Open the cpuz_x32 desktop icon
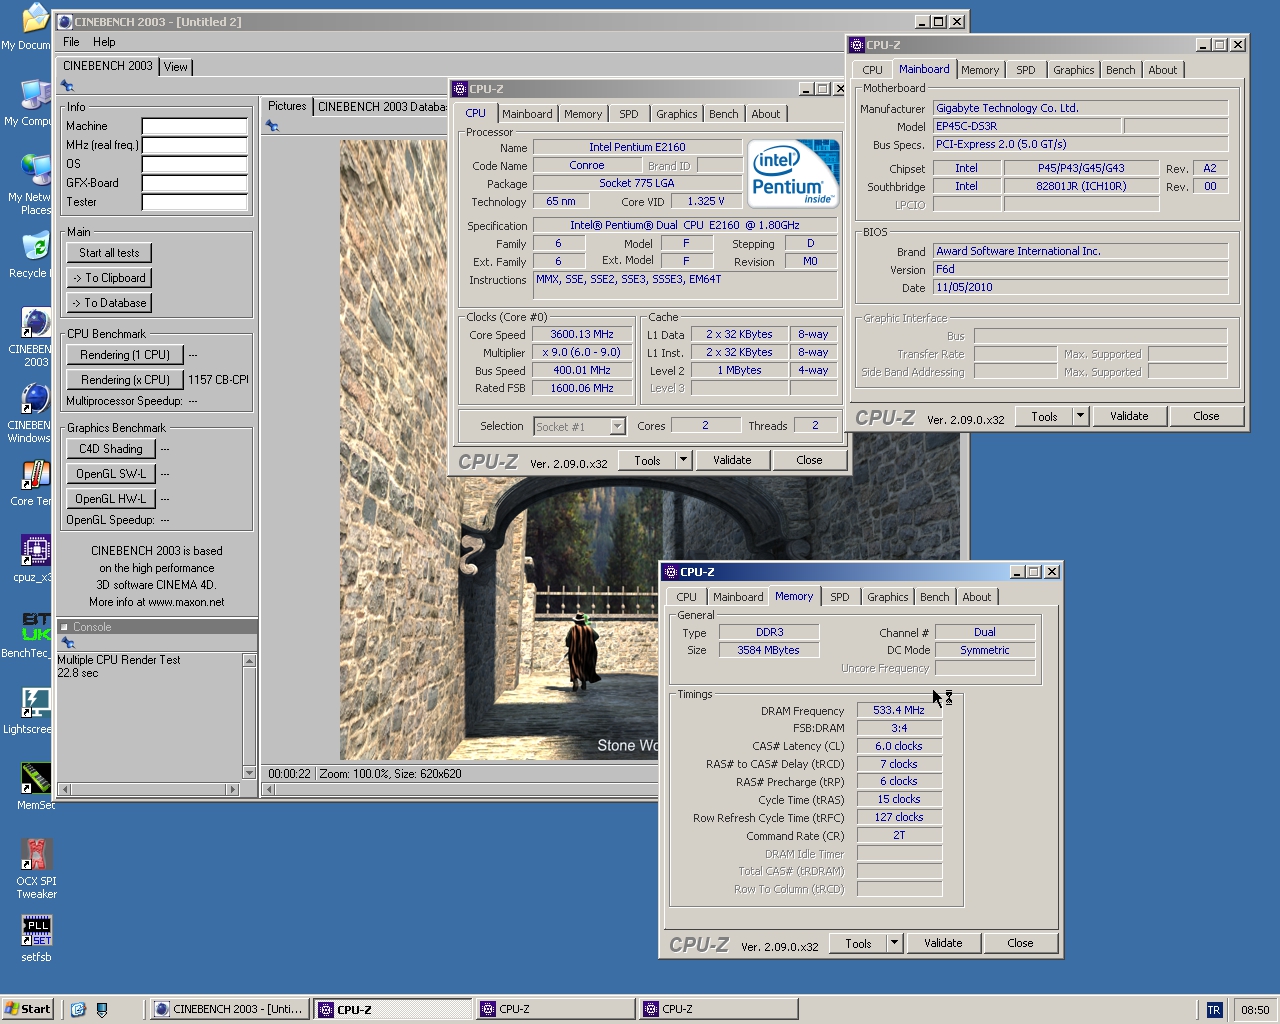Image resolution: width=1280 pixels, height=1024 pixels. [x=34, y=559]
